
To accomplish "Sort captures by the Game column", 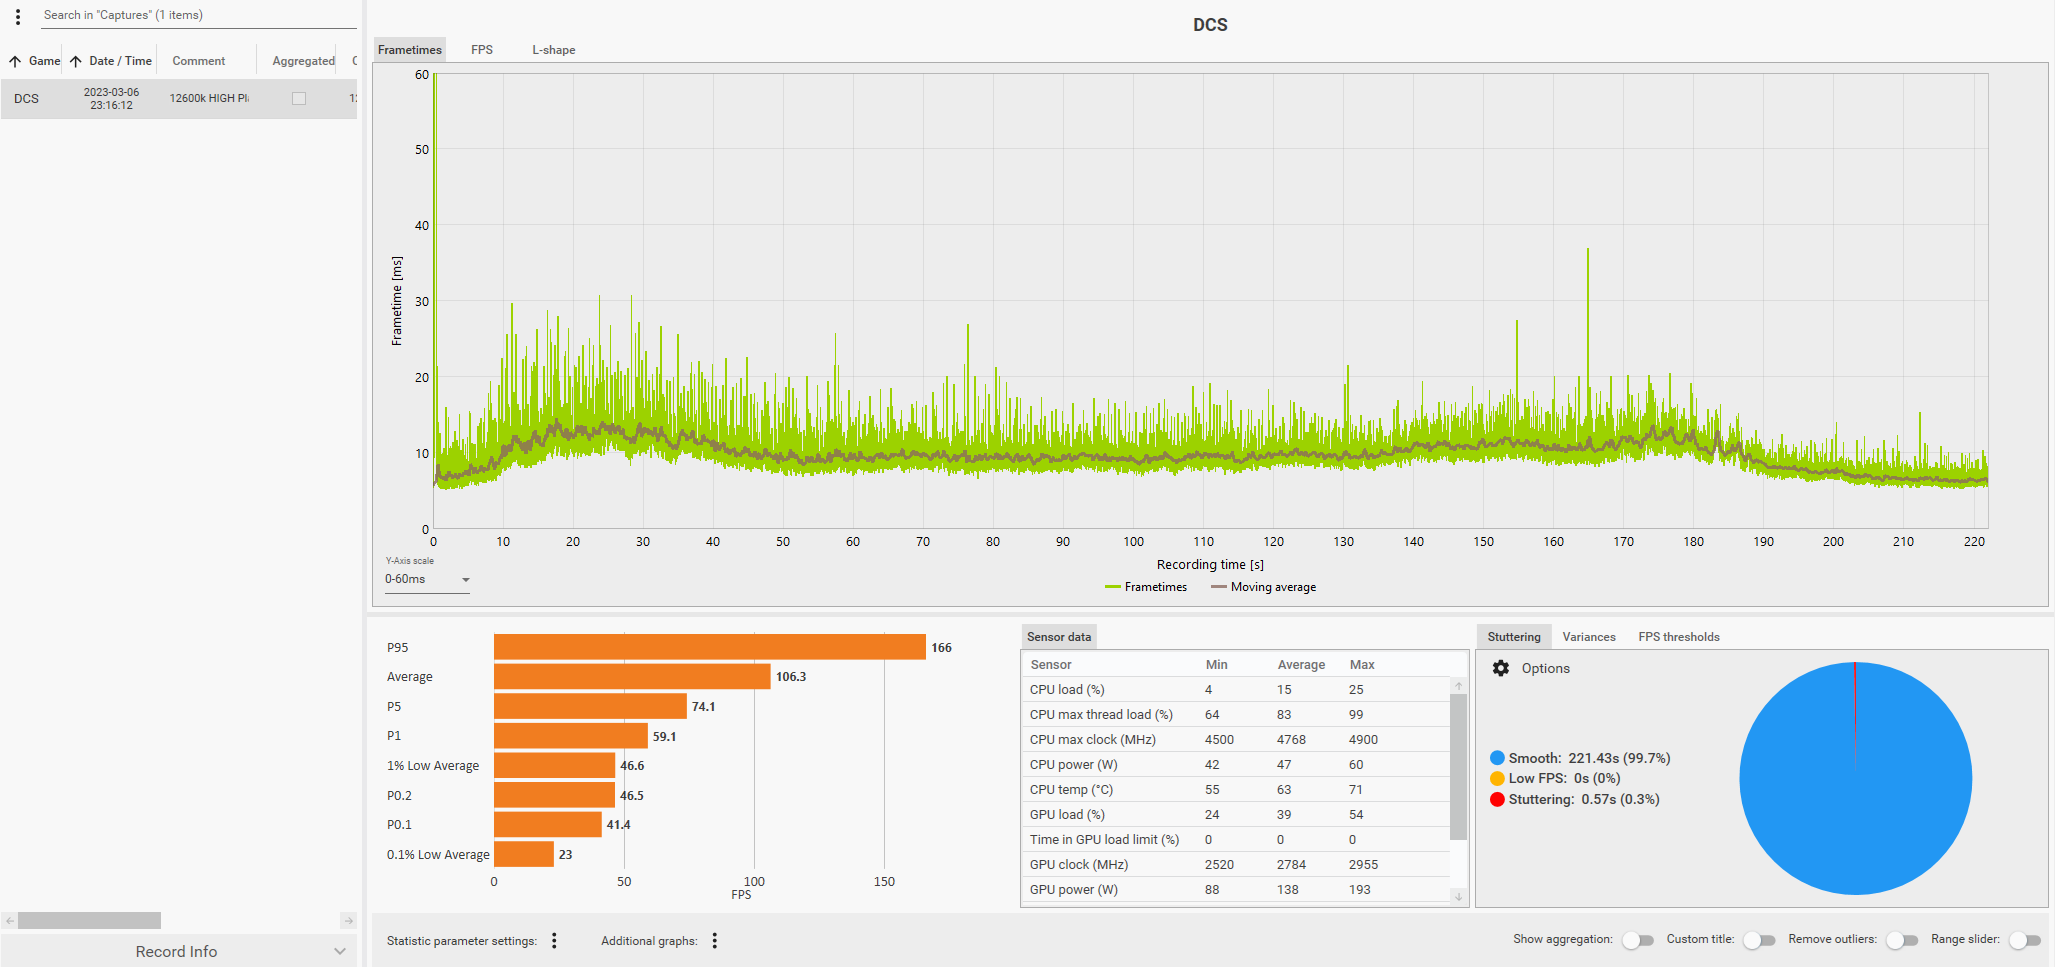I will [35, 61].
